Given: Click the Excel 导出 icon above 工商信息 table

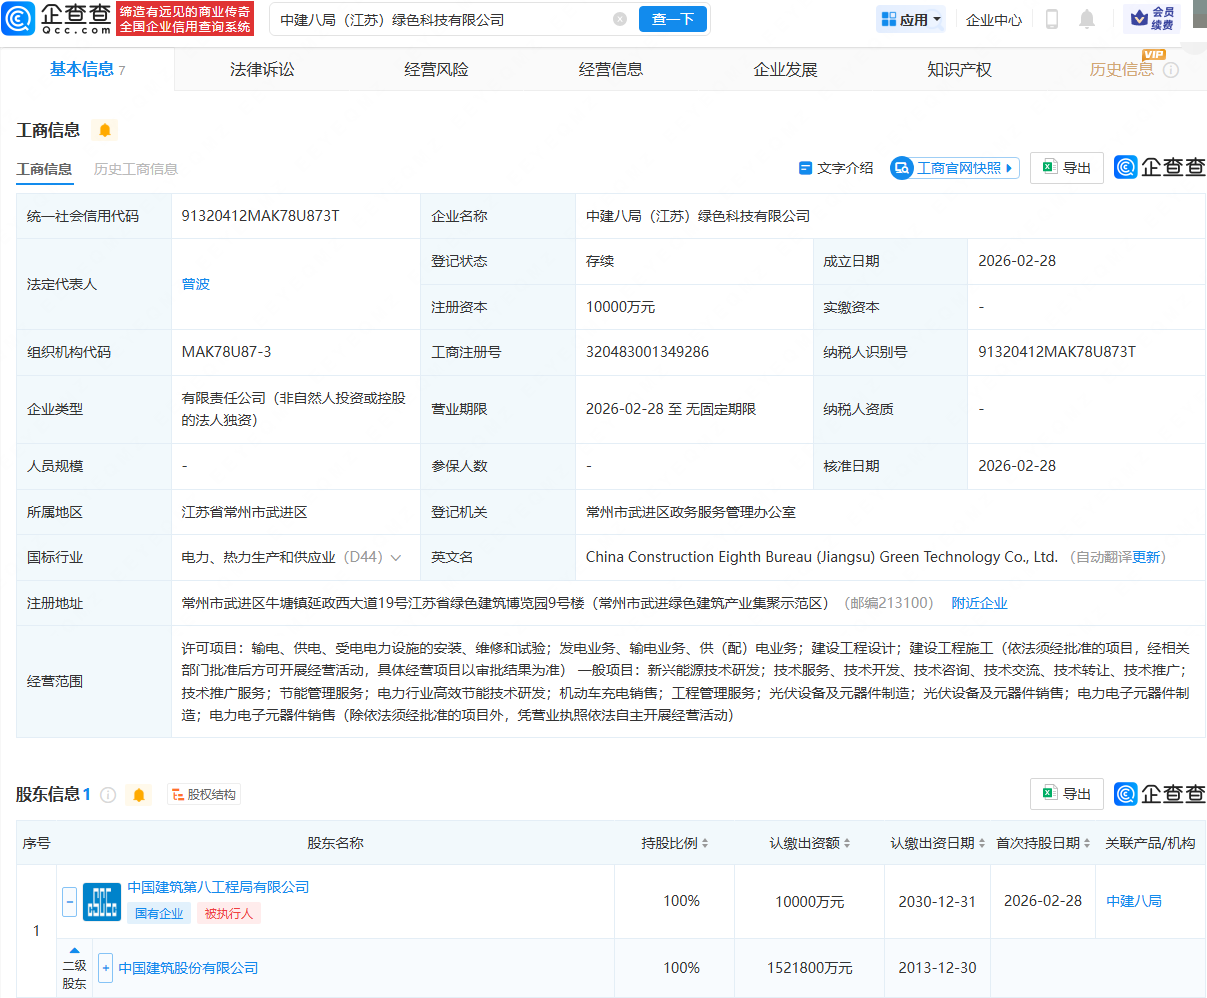Looking at the screenshot, I should [1066, 167].
